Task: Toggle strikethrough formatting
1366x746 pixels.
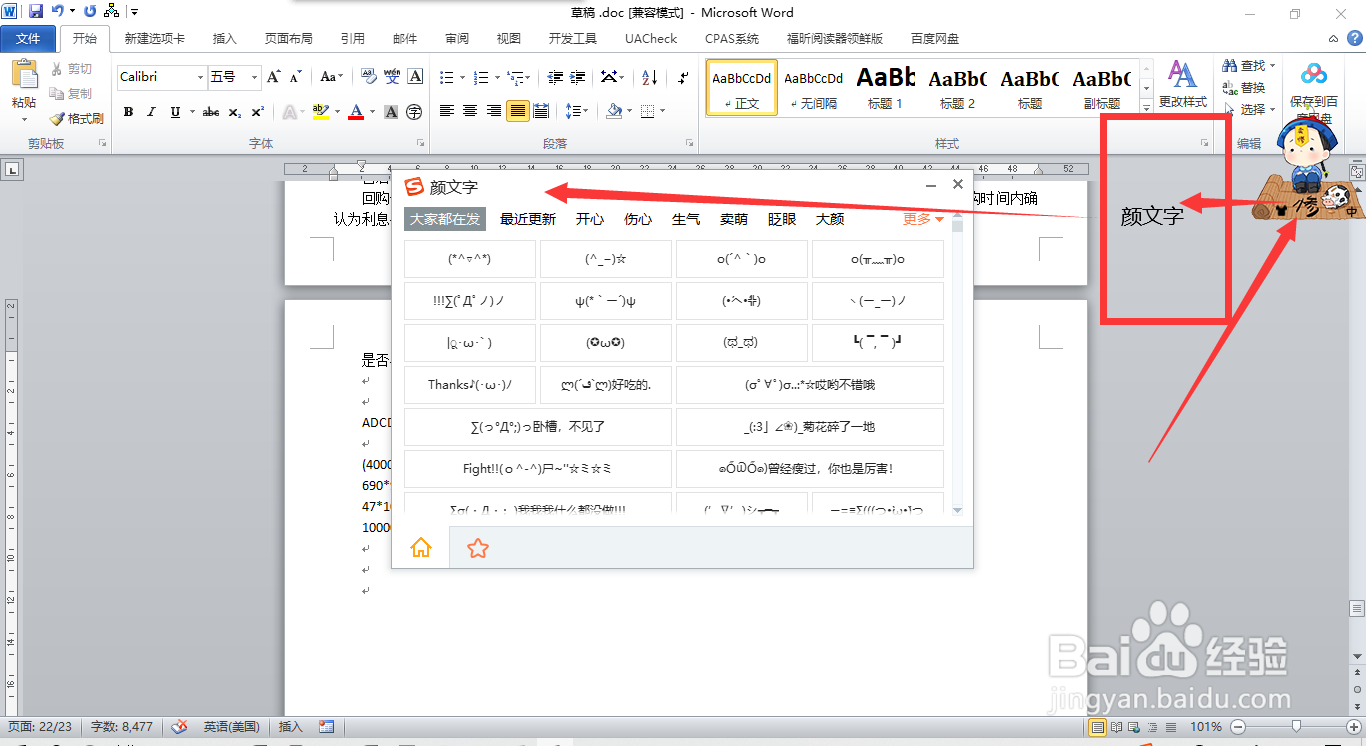Action: tap(209, 111)
